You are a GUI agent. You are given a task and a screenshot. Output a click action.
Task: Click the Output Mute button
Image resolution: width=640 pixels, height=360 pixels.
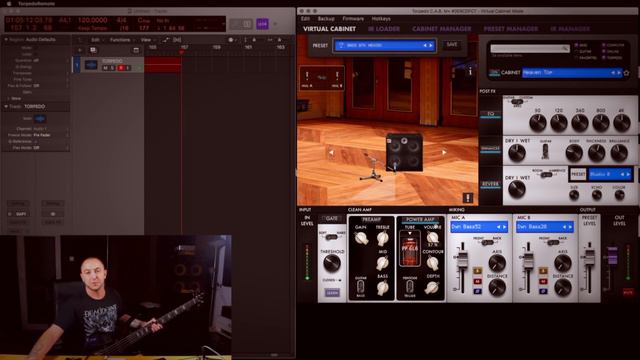(x=628, y=292)
